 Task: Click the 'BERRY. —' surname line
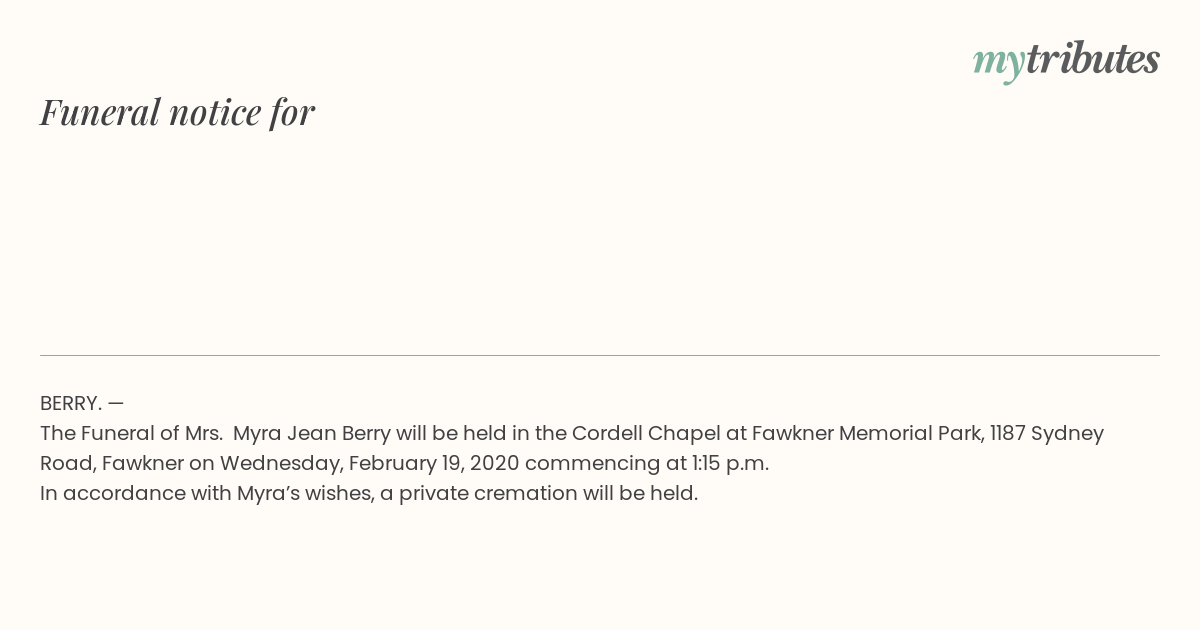coord(82,403)
